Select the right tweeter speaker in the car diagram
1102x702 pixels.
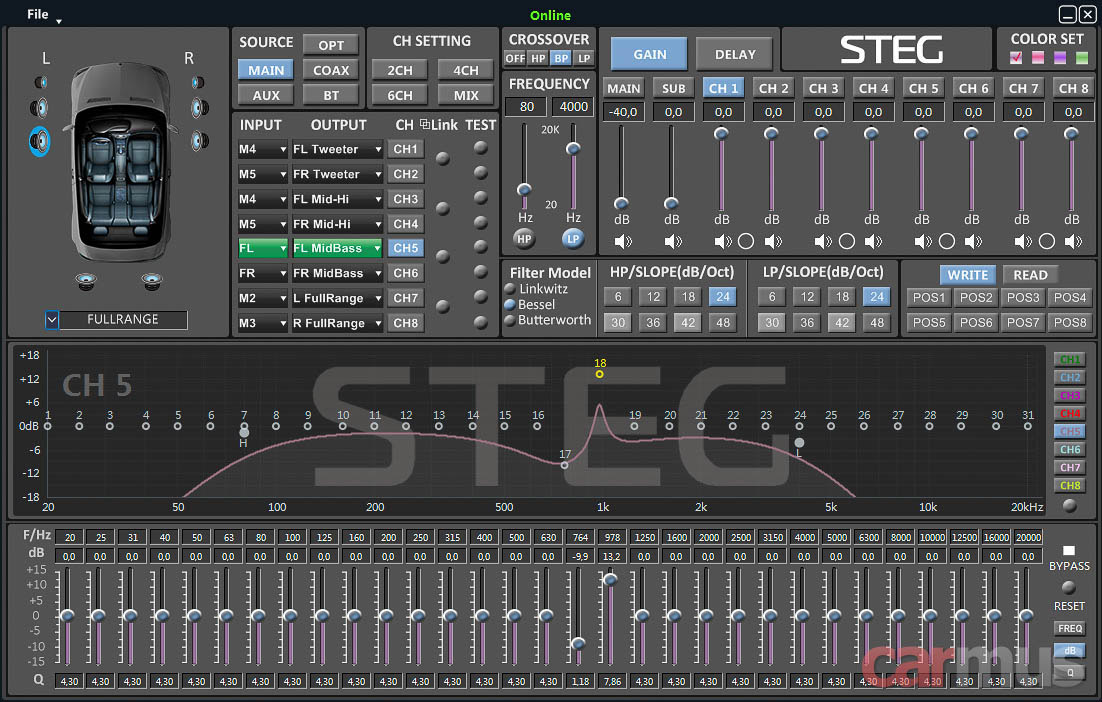(198, 83)
